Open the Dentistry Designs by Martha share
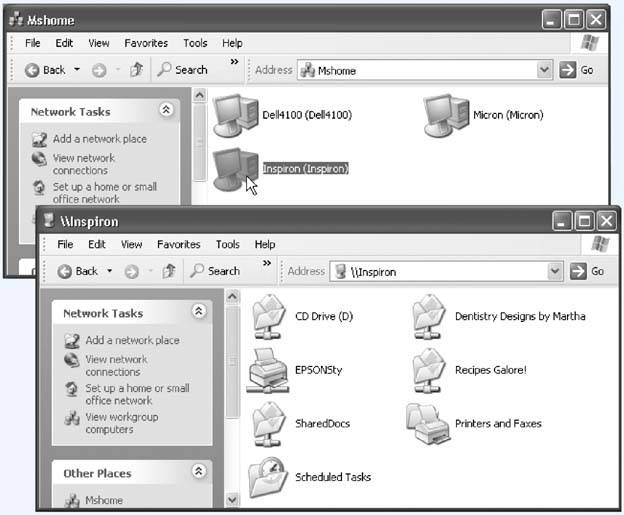The width and height of the screenshot is (624, 515). tap(428, 317)
